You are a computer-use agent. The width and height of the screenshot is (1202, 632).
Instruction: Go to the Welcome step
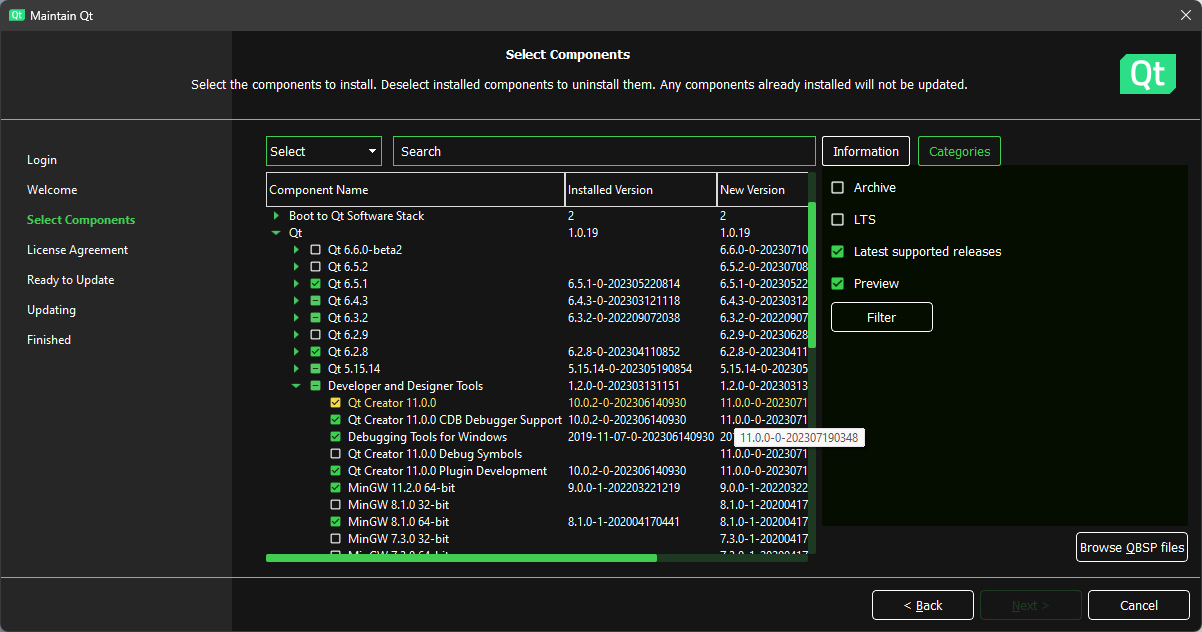(52, 190)
